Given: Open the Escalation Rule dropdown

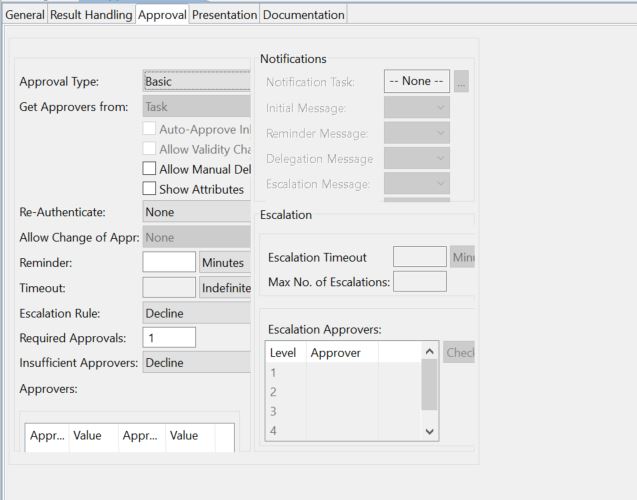Looking at the screenshot, I should pos(196,313).
